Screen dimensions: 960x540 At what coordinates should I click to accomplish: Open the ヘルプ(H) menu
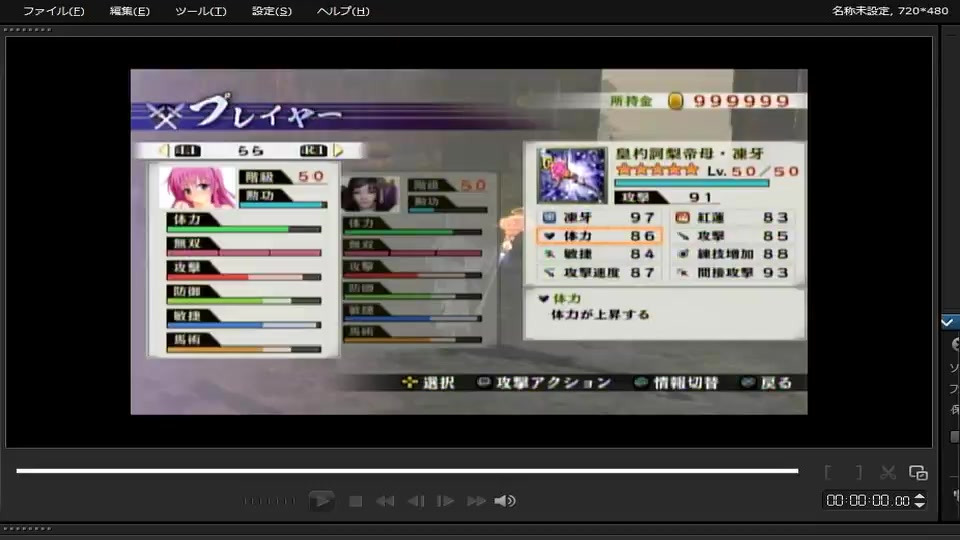(343, 11)
